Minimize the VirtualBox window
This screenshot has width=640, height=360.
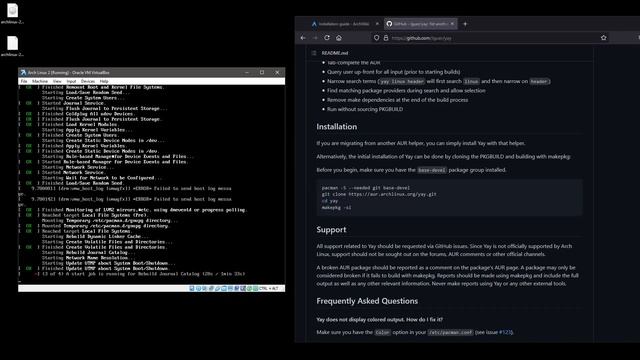click(247, 73)
